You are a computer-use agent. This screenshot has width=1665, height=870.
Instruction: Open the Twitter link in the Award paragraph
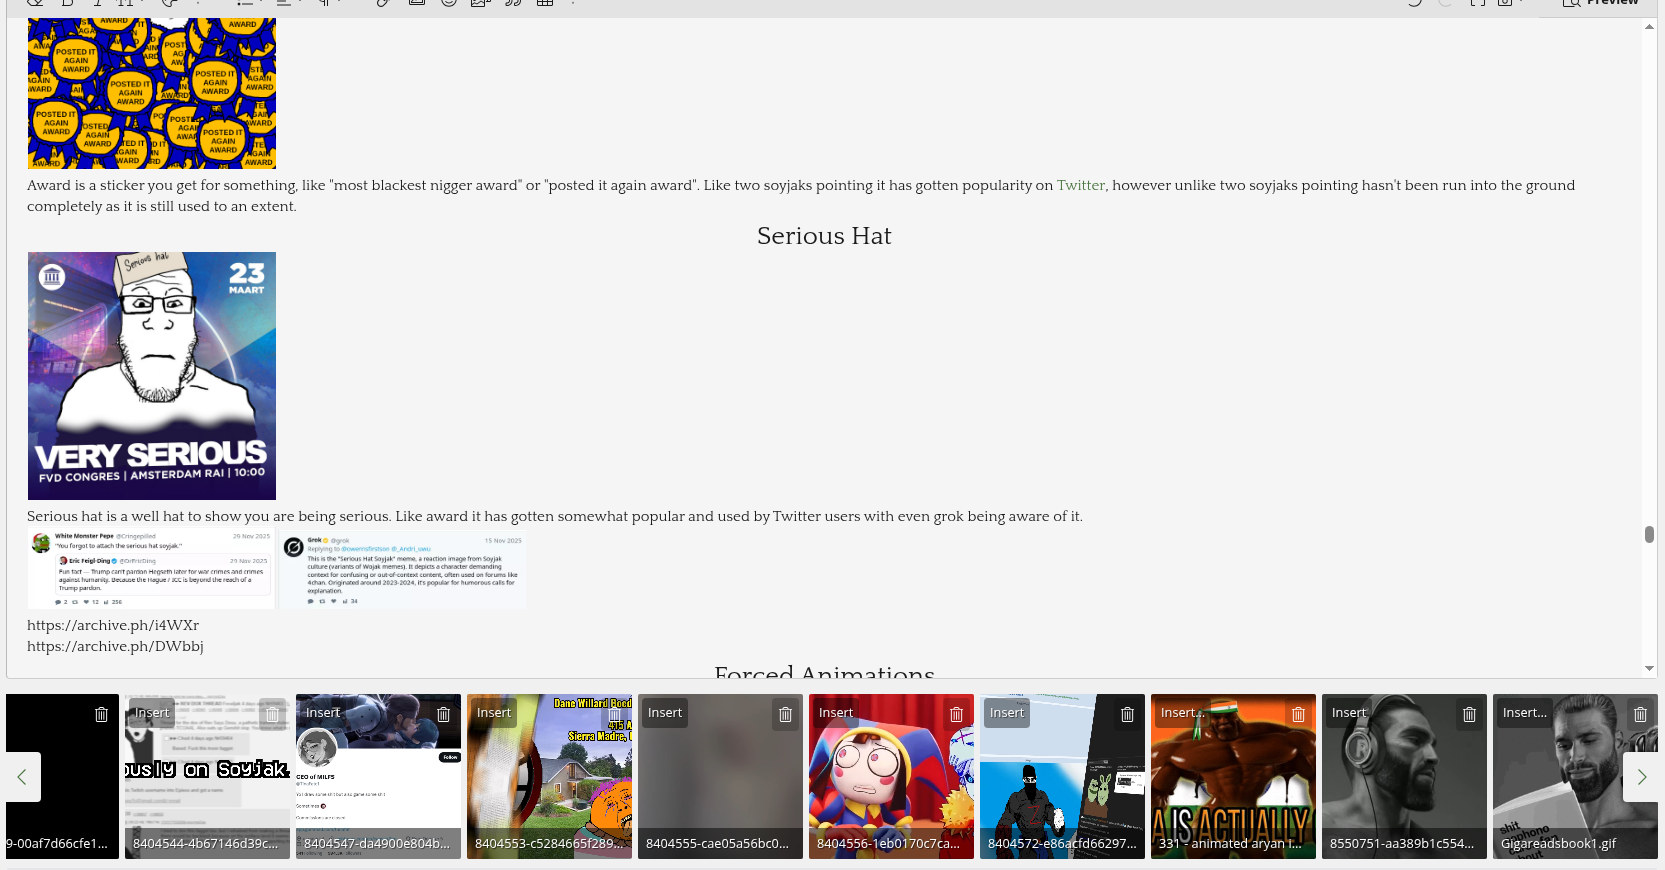pos(1080,185)
